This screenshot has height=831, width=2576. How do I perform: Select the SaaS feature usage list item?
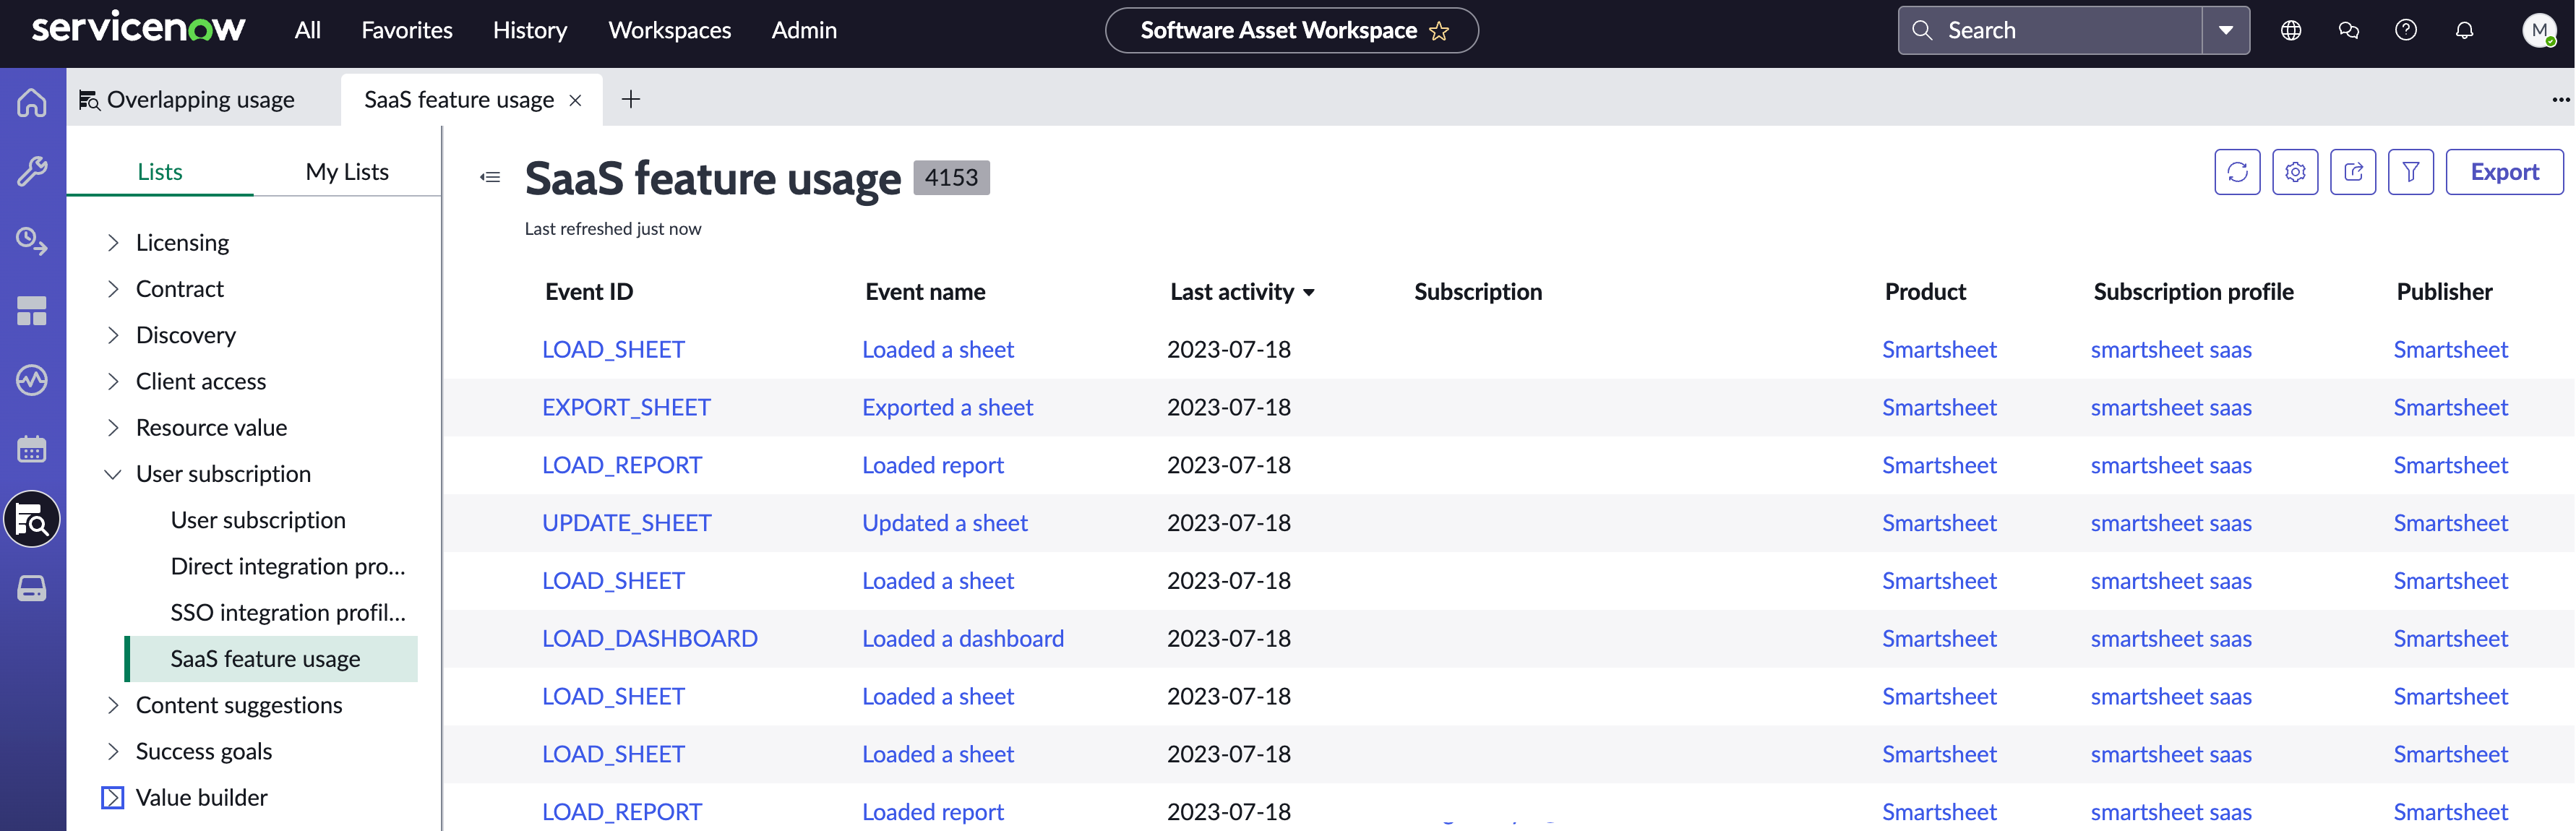(x=272, y=659)
